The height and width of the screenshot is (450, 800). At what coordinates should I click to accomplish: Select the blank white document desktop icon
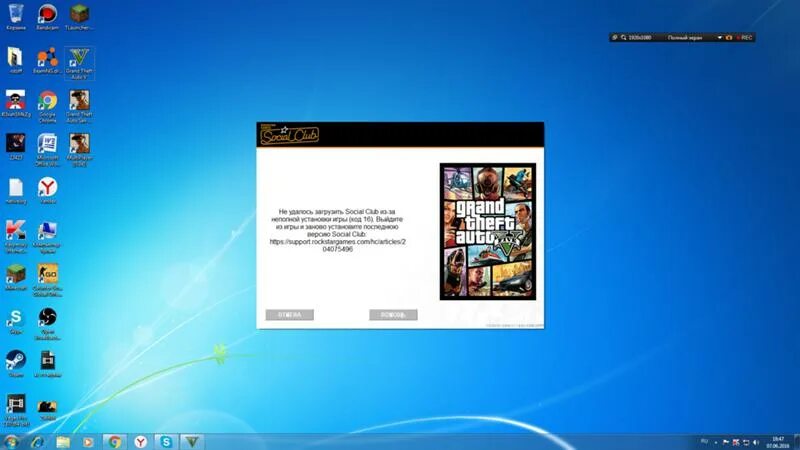[16, 191]
